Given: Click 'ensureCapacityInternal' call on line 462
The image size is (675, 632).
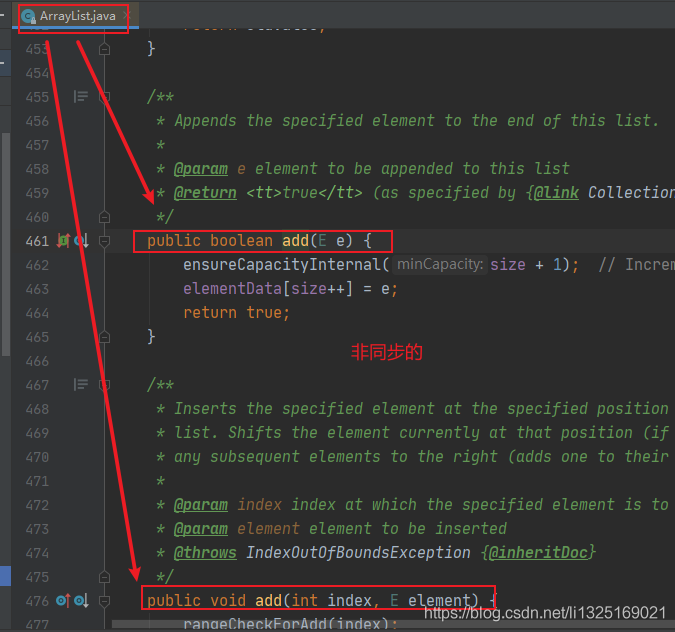Looking at the screenshot, I should pyautogui.click(x=282, y=265).
